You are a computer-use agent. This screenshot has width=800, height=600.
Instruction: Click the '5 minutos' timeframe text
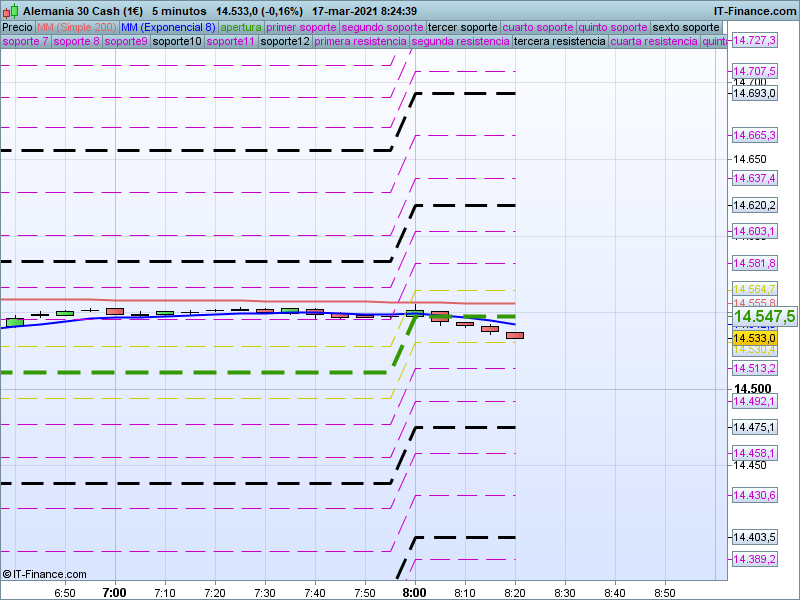click(x=179, y=10)
